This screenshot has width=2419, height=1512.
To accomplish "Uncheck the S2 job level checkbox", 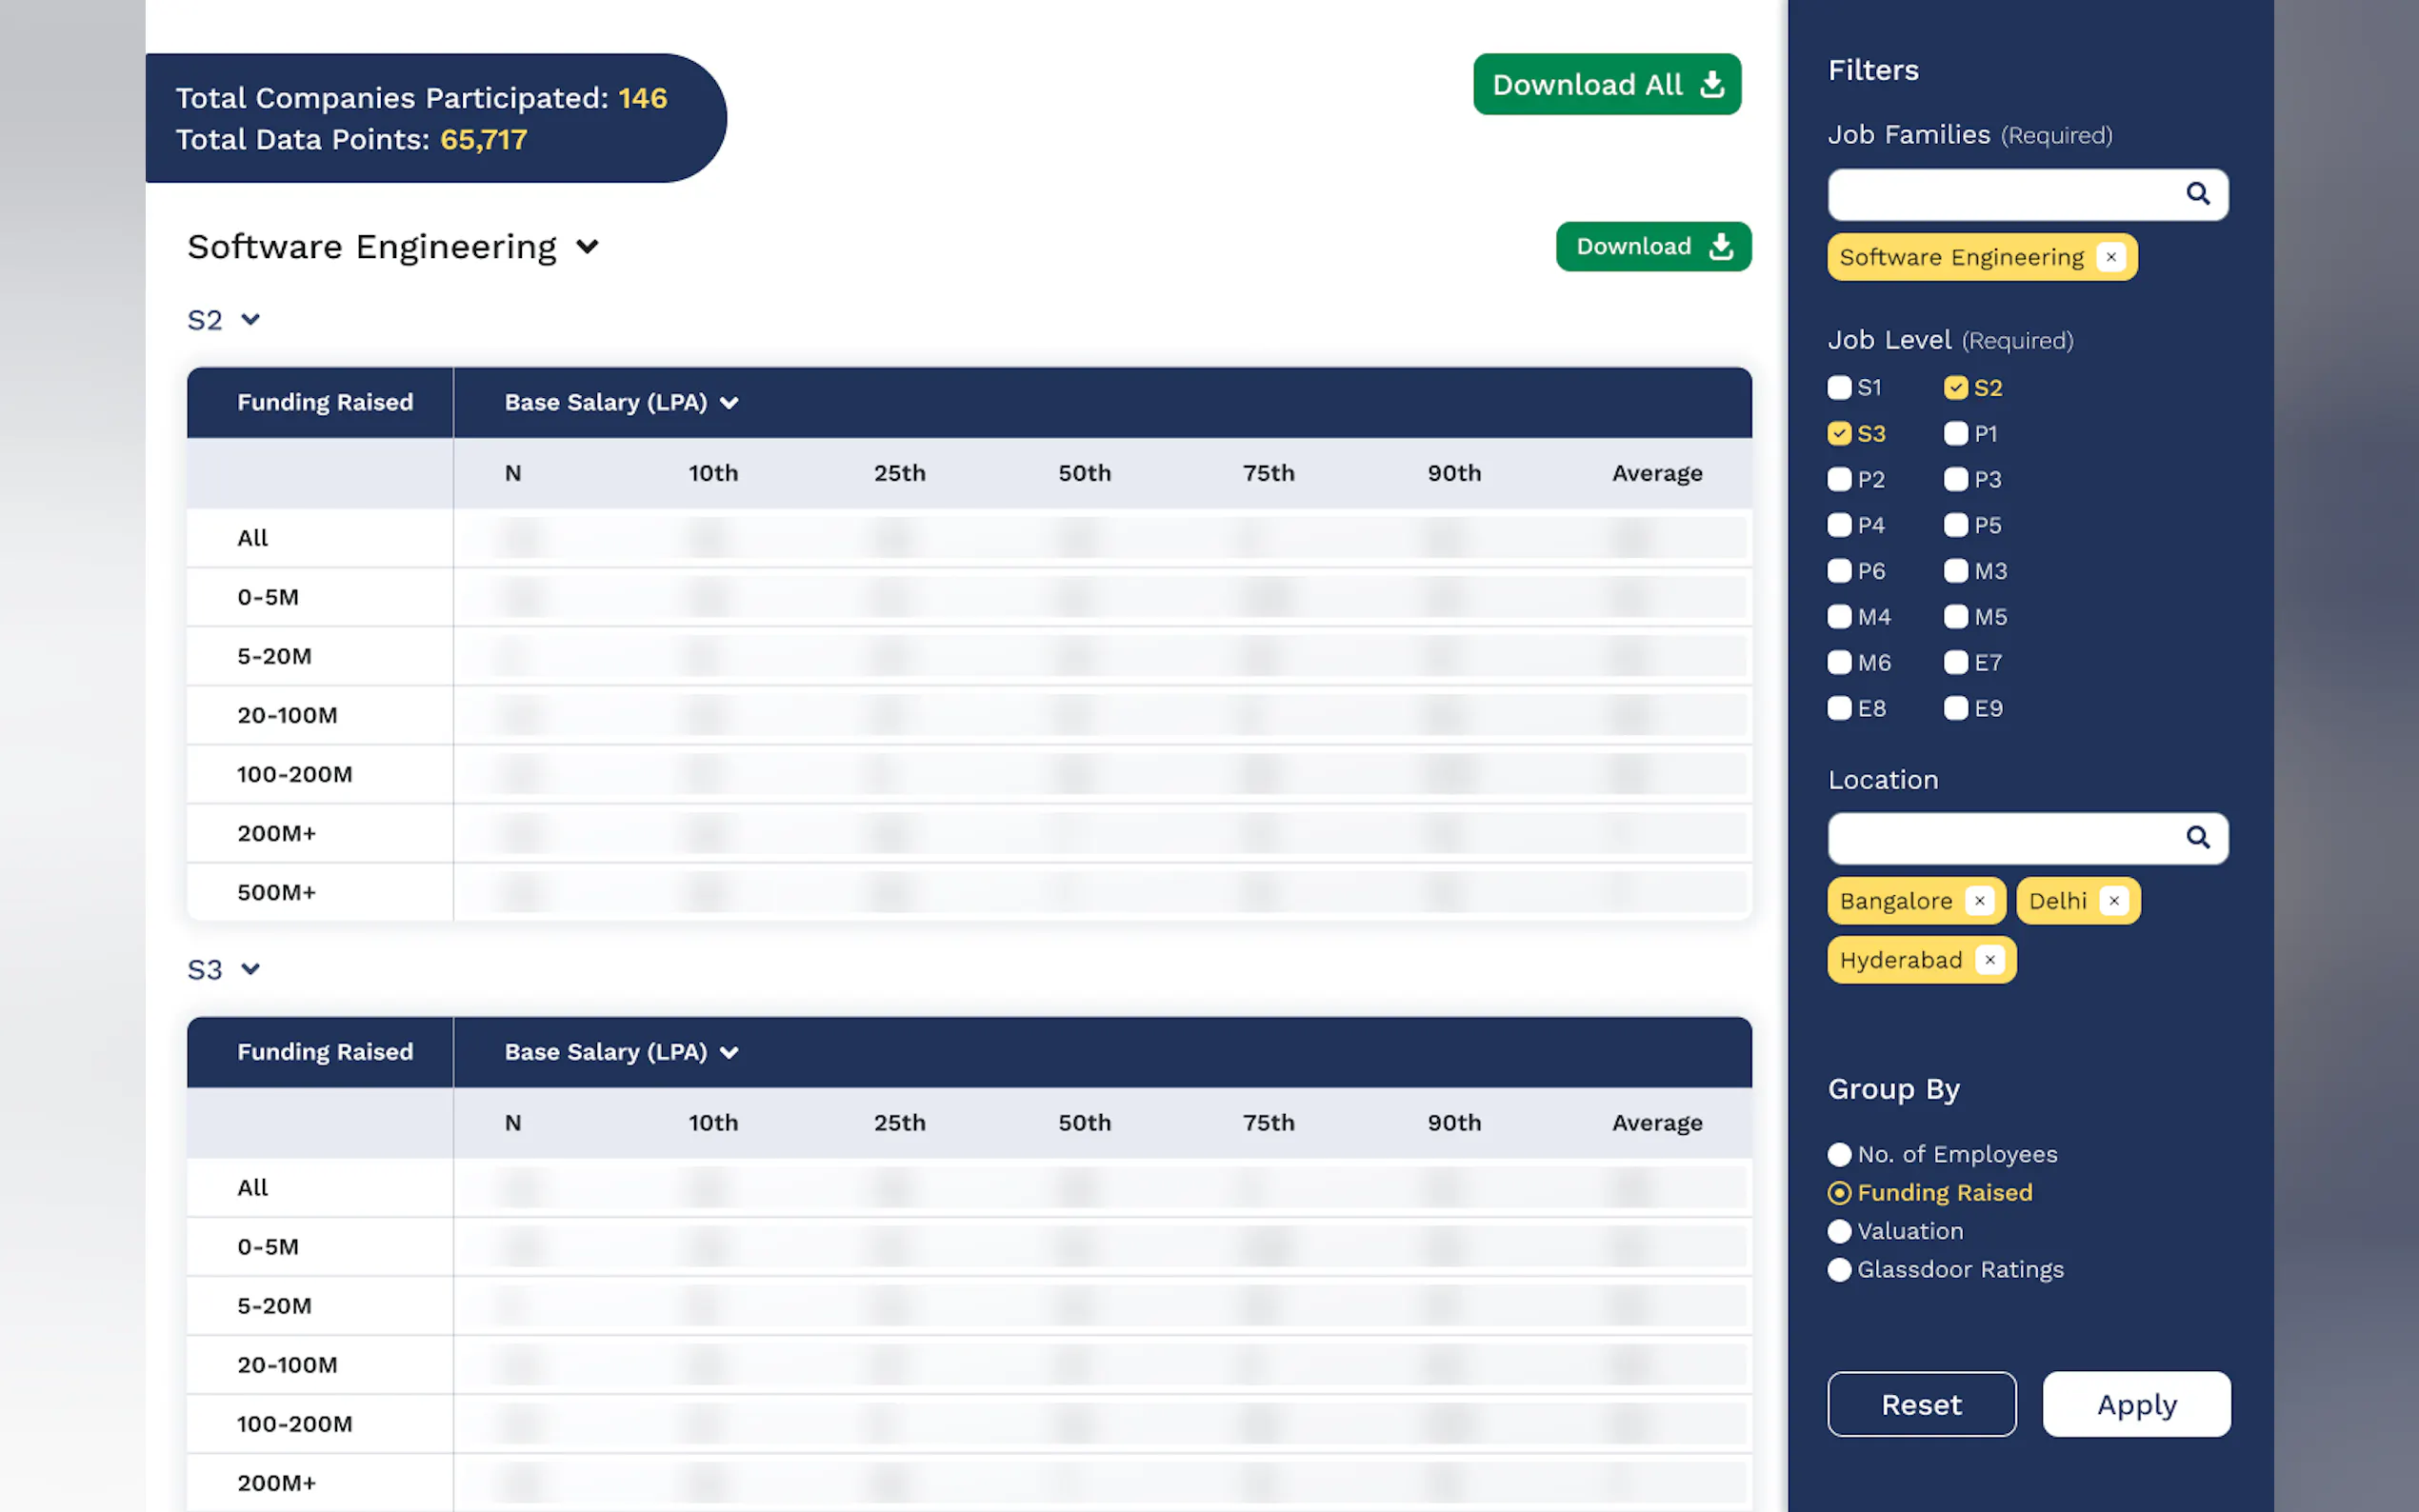I will point(1955,388).
